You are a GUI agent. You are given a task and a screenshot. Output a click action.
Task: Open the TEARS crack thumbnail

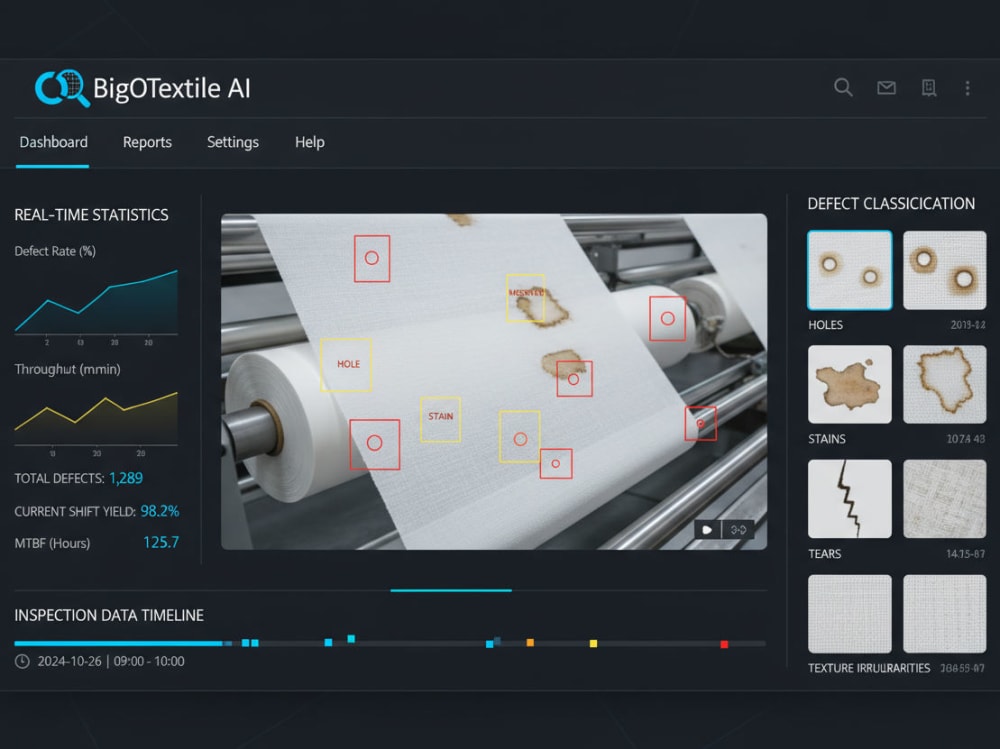point(849,499)
